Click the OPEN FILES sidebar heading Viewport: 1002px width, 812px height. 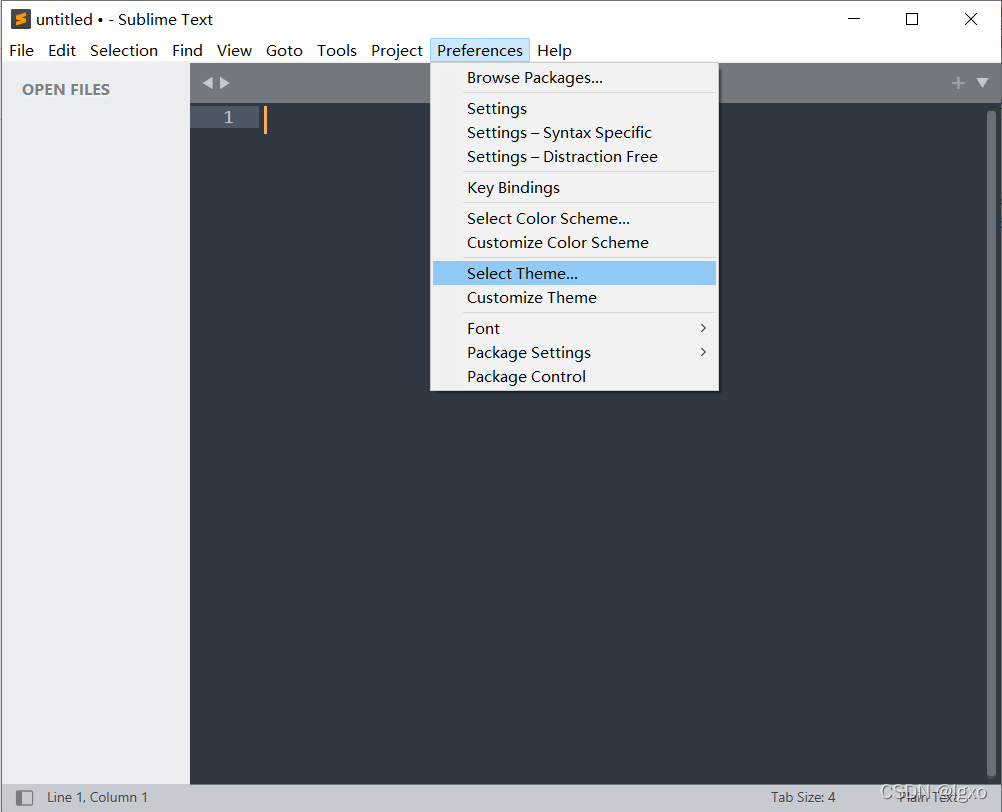tap(66, 89)
